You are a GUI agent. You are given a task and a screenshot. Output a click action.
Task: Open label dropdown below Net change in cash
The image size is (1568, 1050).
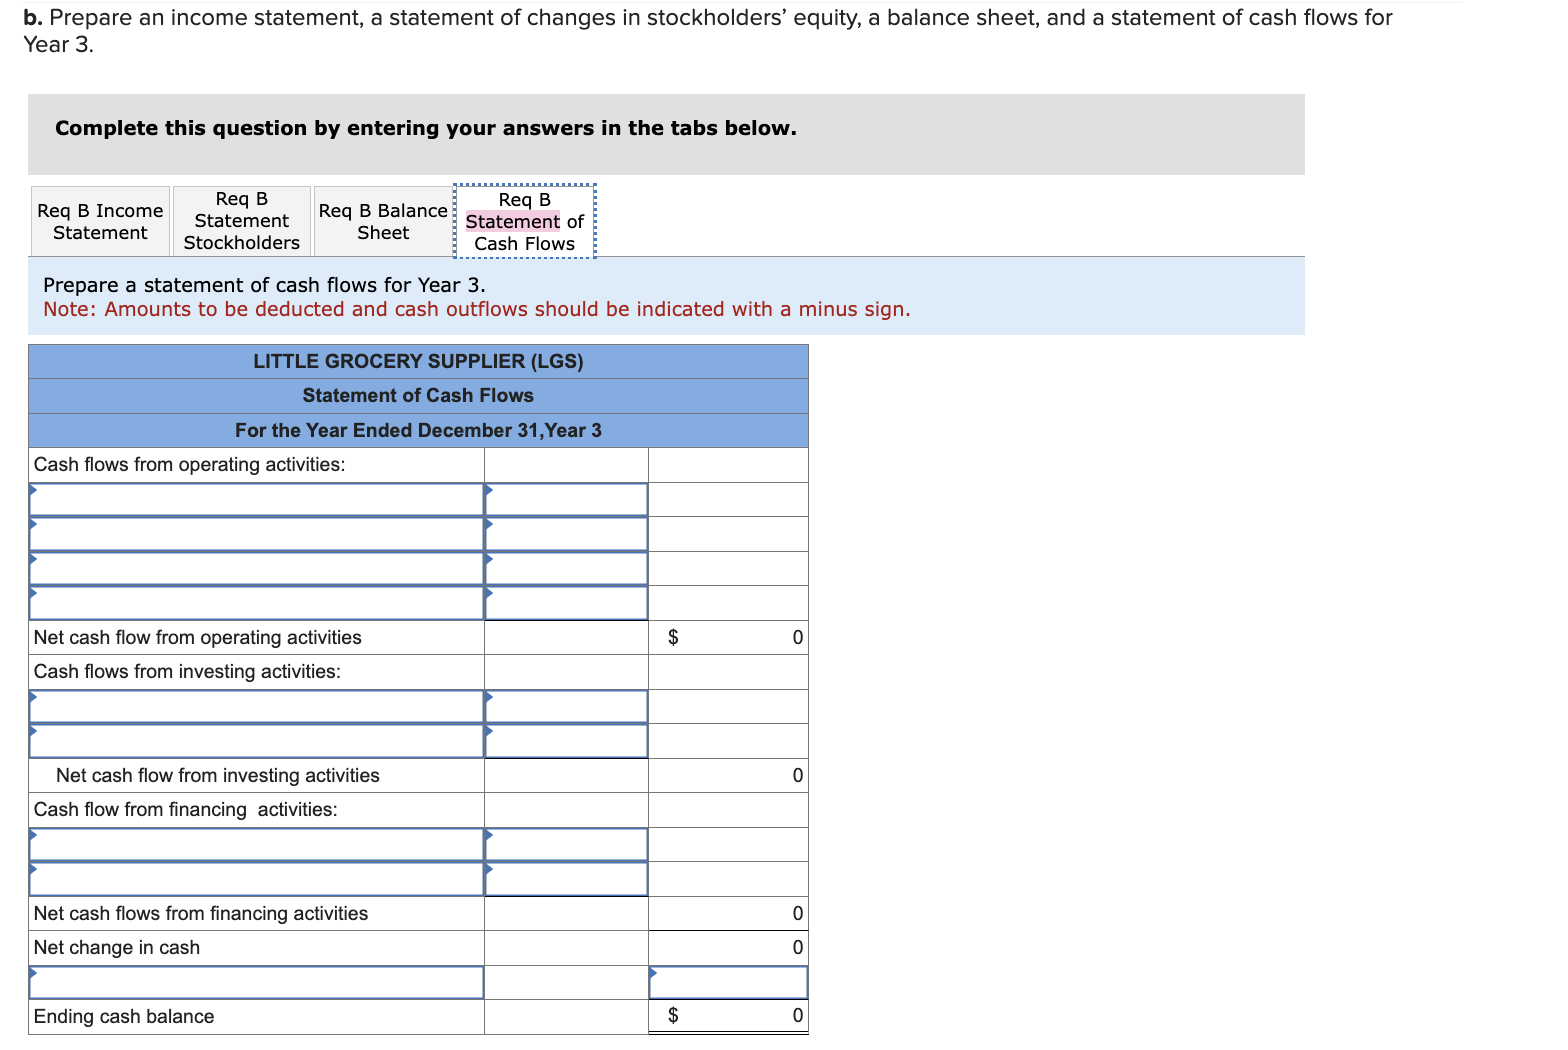257,982
